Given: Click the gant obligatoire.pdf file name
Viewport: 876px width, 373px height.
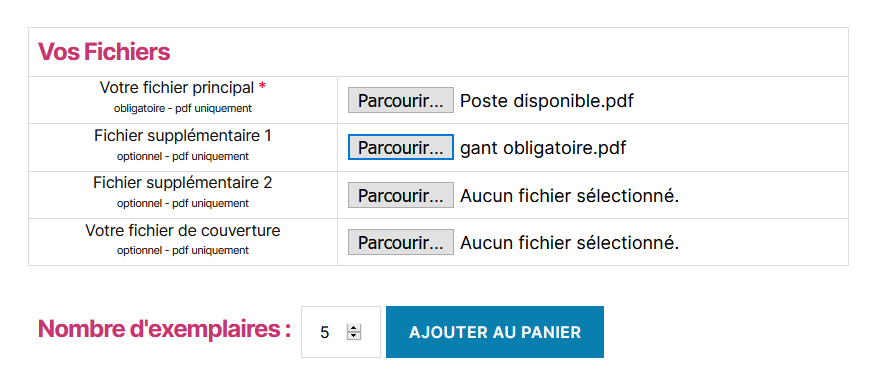Looking at the screenshot, I should point(543,148).
